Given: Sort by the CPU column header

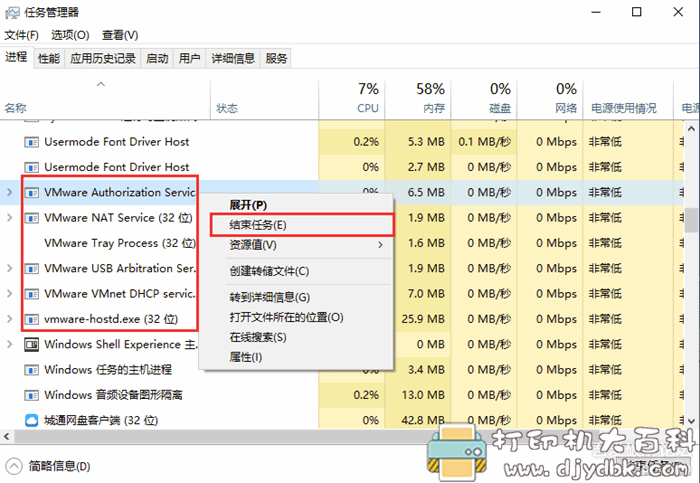Looking at the screenshot, I should coord(352,100).
